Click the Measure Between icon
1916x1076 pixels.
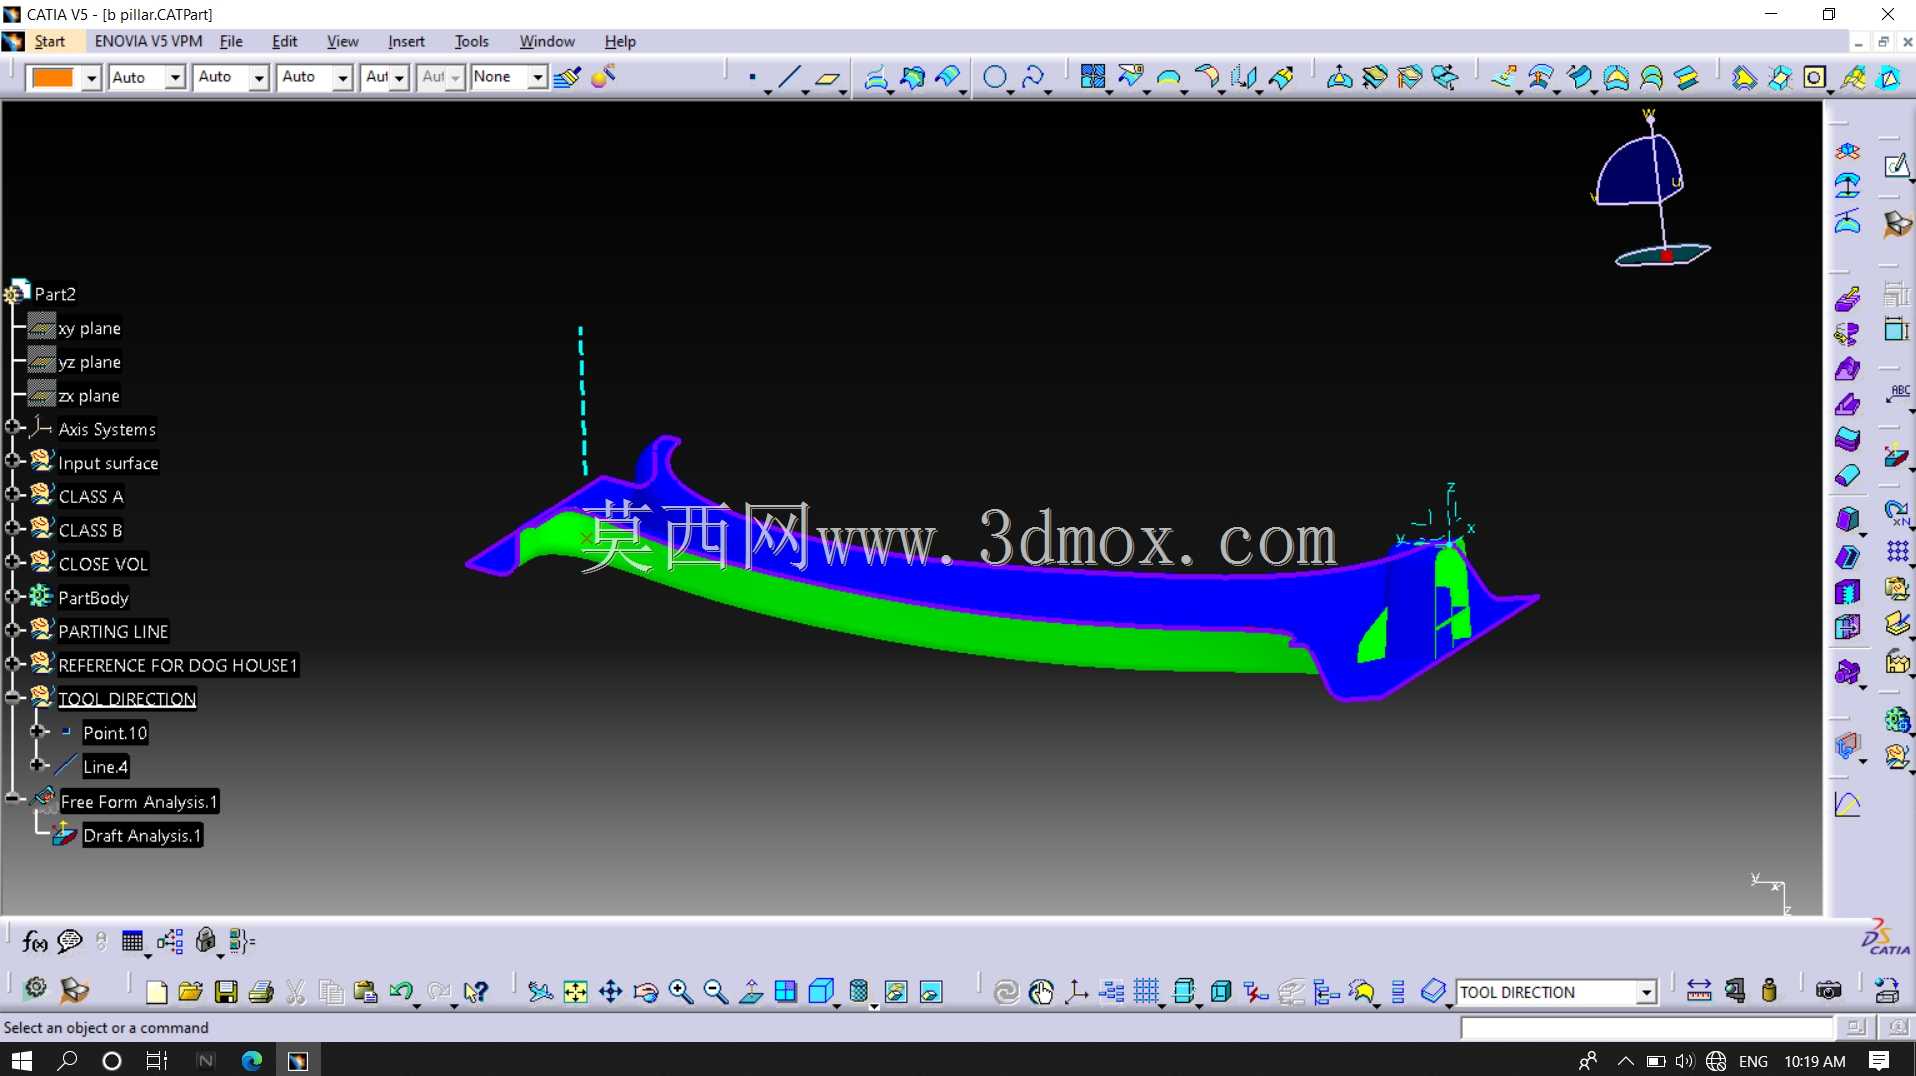point(1699,991)
